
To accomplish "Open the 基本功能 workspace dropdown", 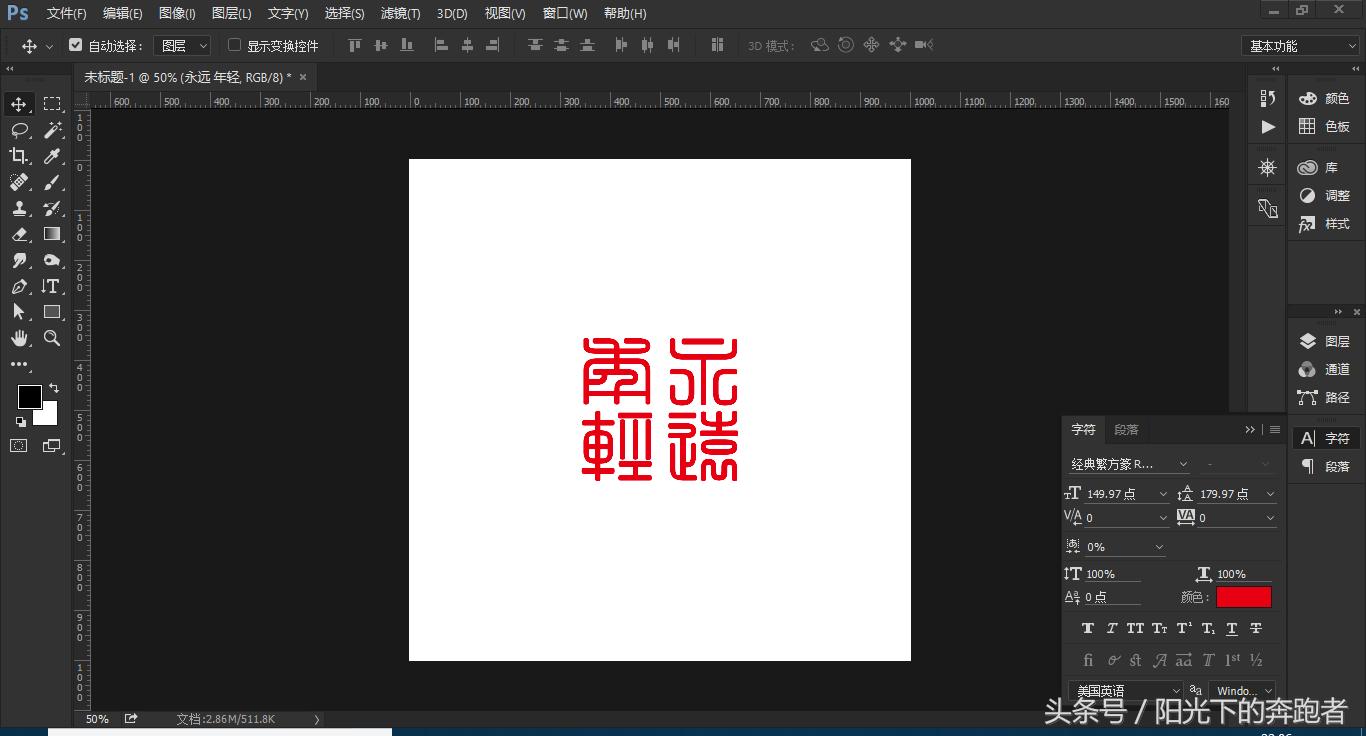I will [1298, 45].
